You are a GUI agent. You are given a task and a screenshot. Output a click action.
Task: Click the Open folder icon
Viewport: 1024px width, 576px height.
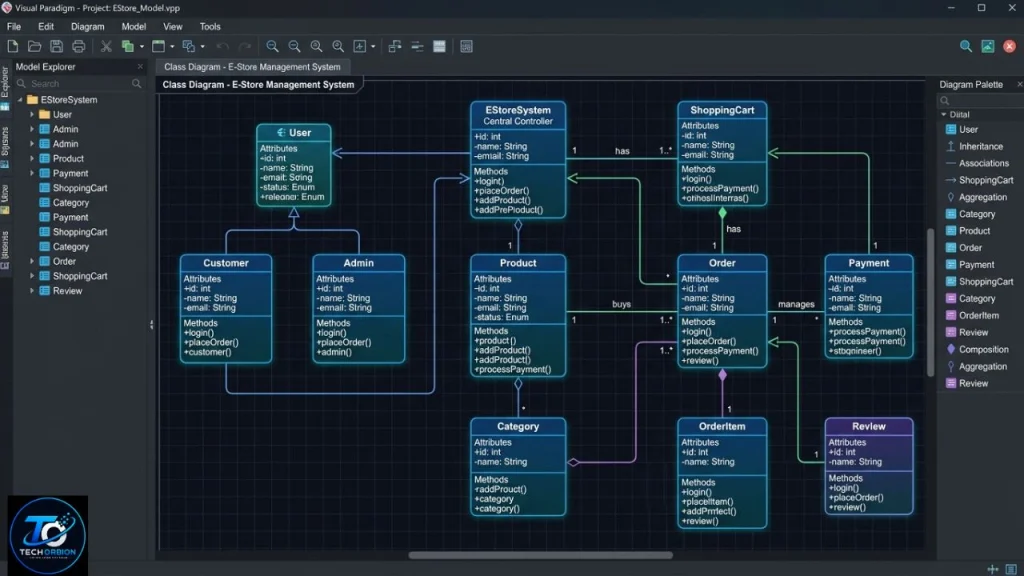tap(35, 46)
